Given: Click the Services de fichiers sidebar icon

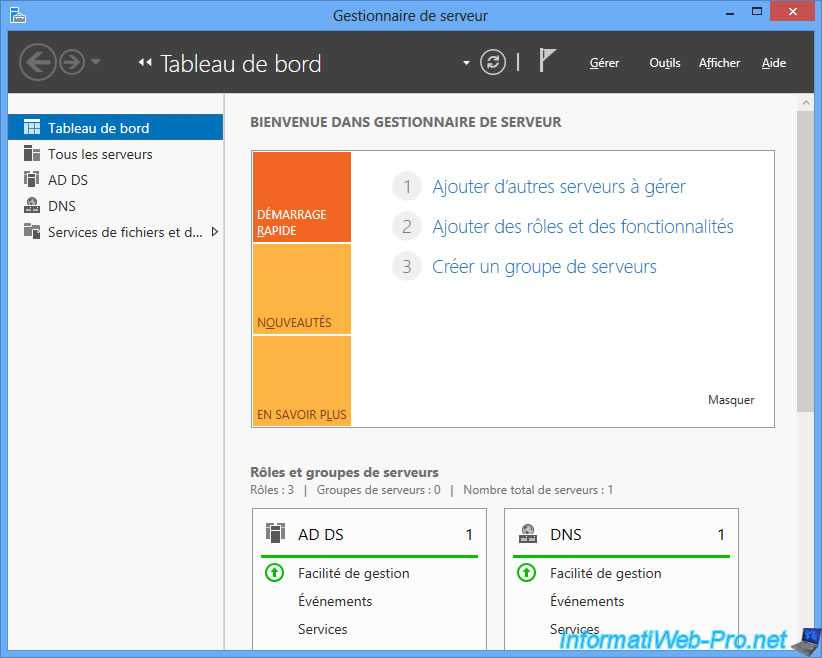Looking at the screenshot, I should click(32, 231).
